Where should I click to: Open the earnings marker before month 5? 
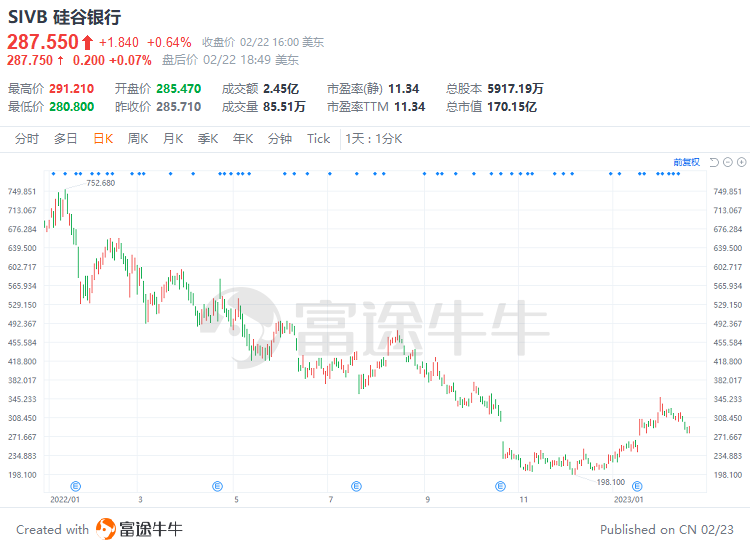217,486
